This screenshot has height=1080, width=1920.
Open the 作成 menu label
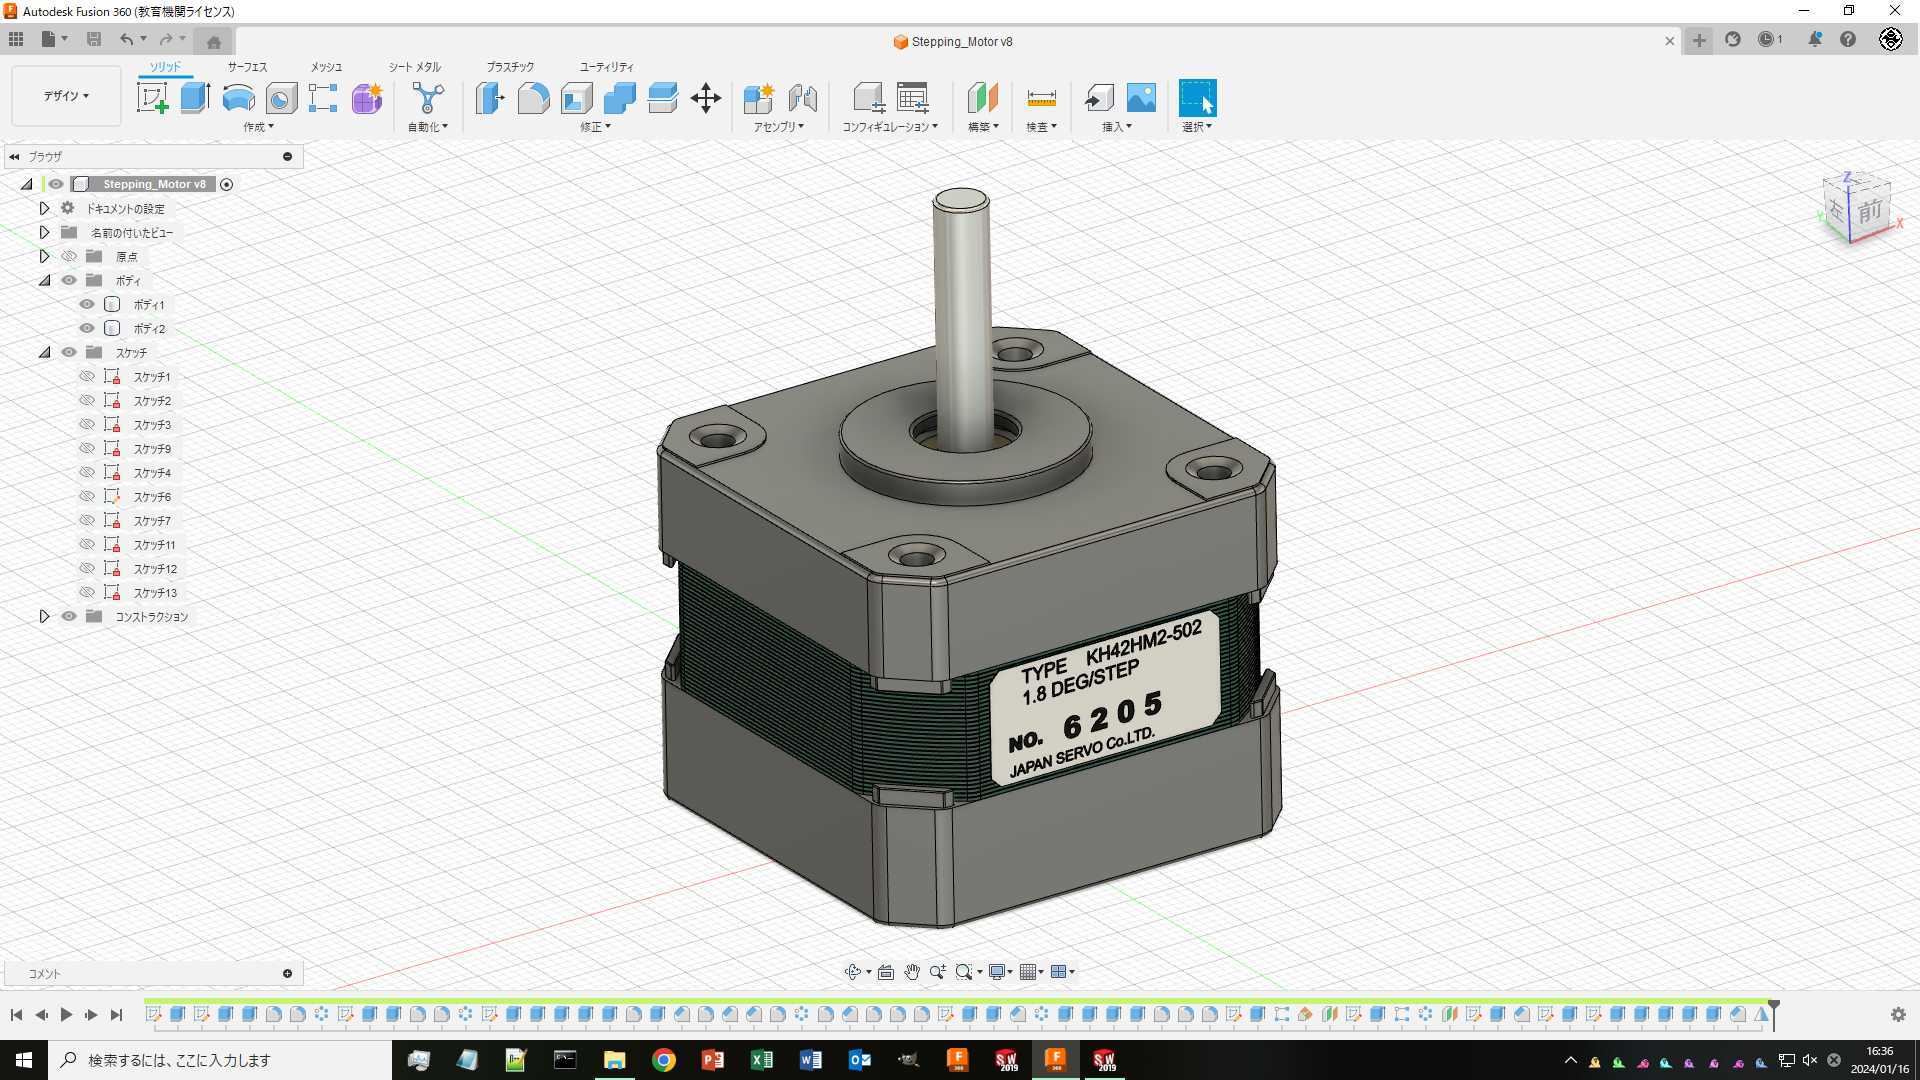[258, 127]
